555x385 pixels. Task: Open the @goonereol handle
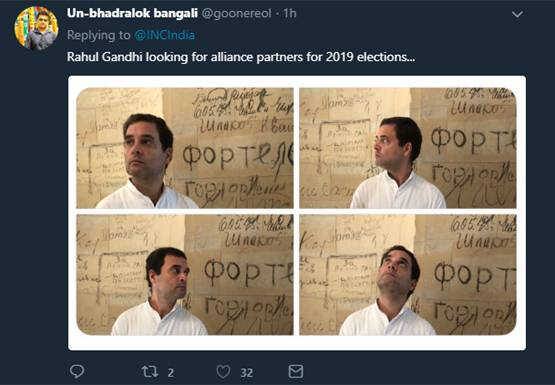(236, 13)
